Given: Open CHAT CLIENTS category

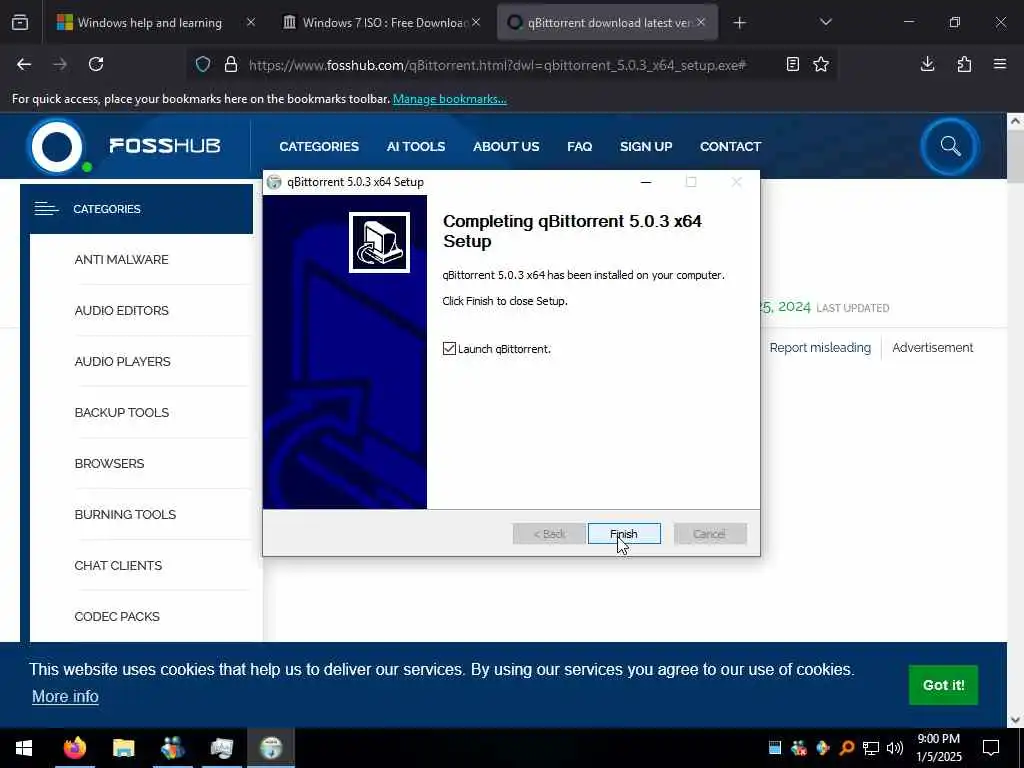Looking at the screenshot, I should pos(118,565).
